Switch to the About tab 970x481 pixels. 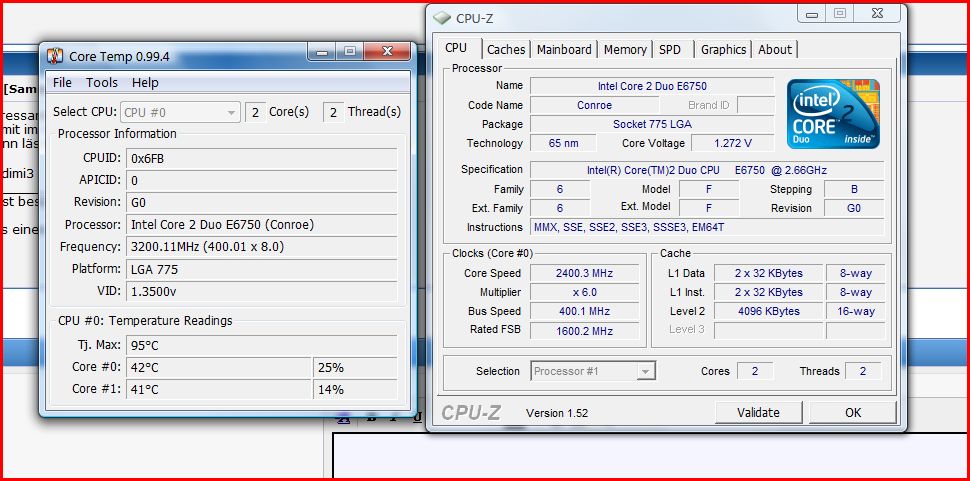775,49
